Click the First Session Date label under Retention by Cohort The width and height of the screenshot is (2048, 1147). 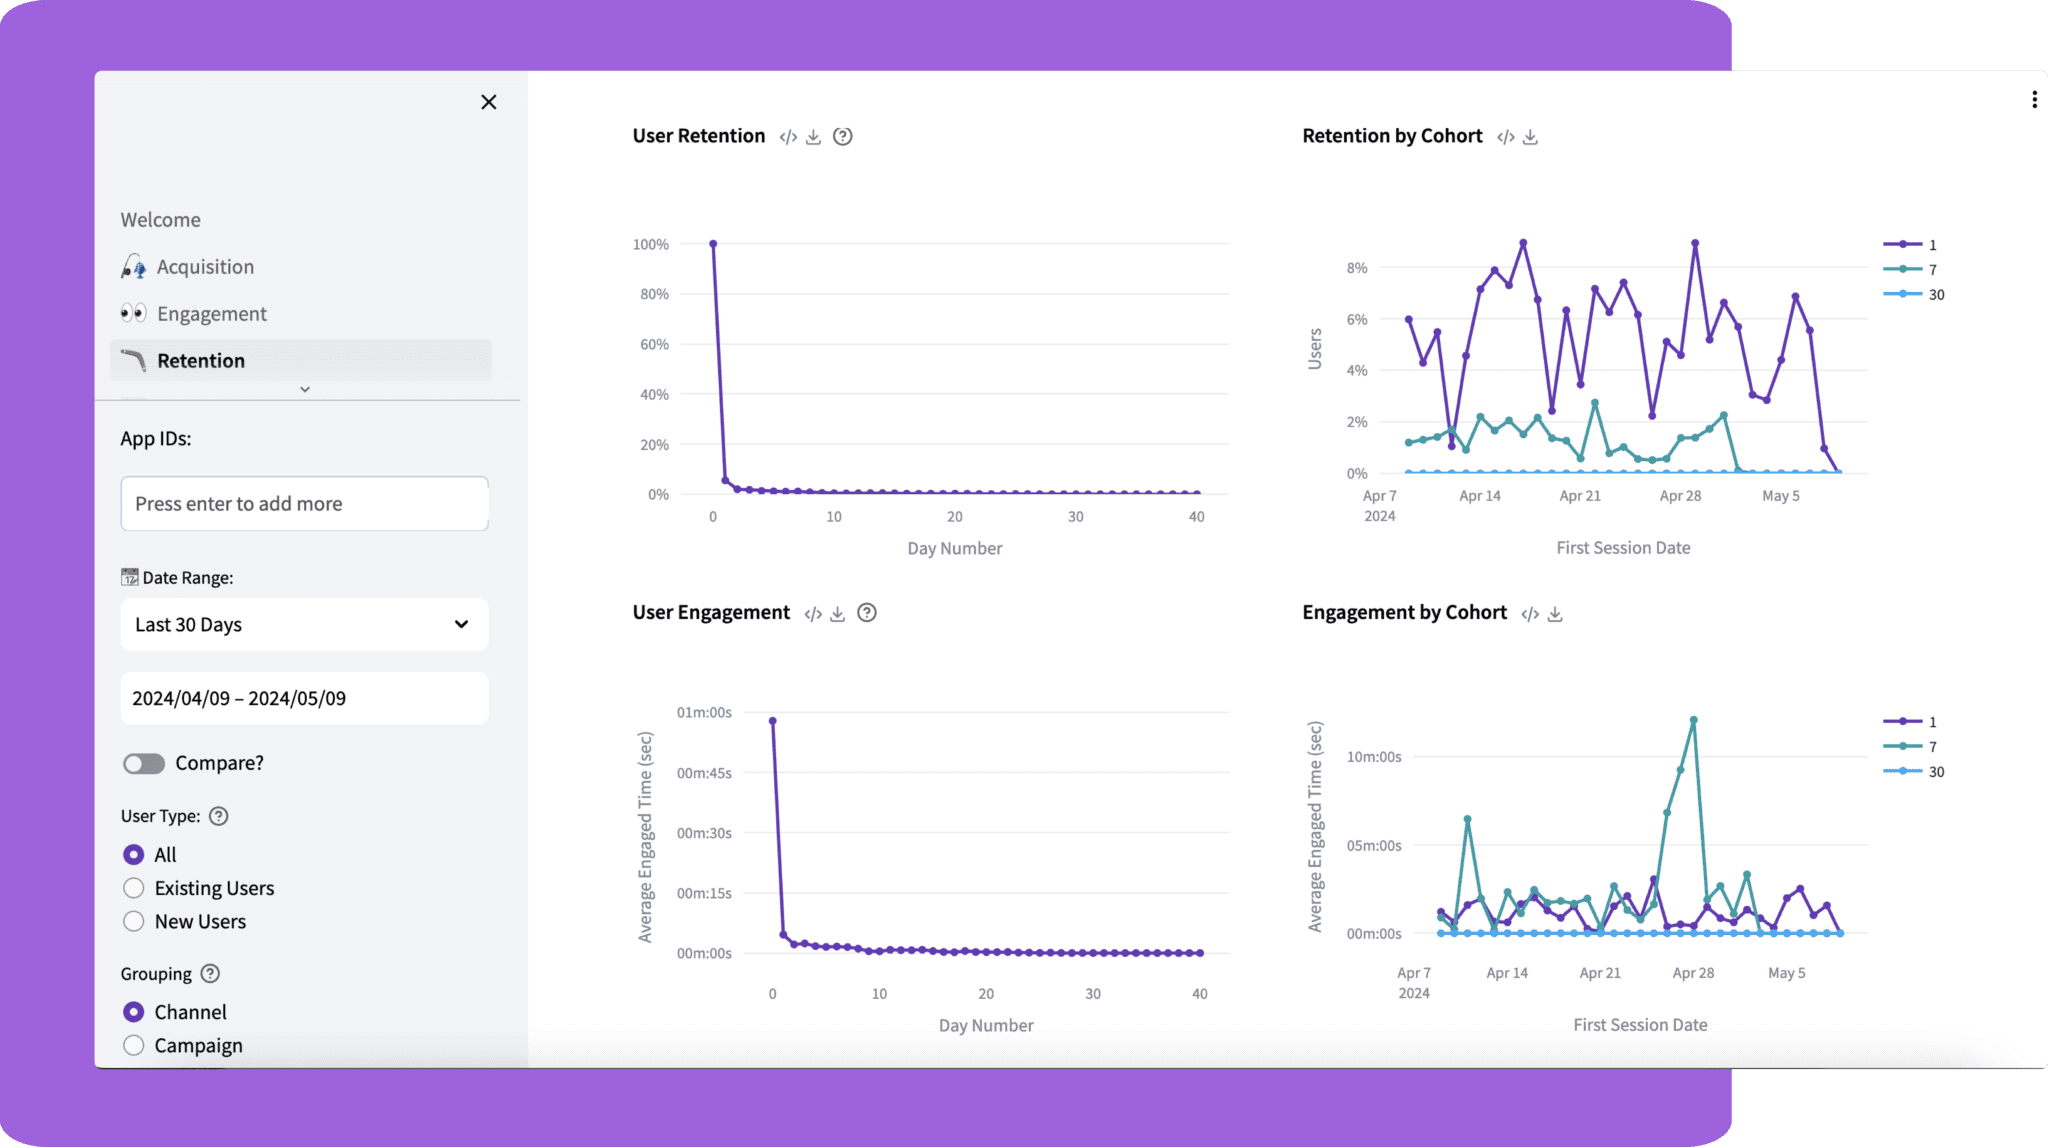(1623, 548)
